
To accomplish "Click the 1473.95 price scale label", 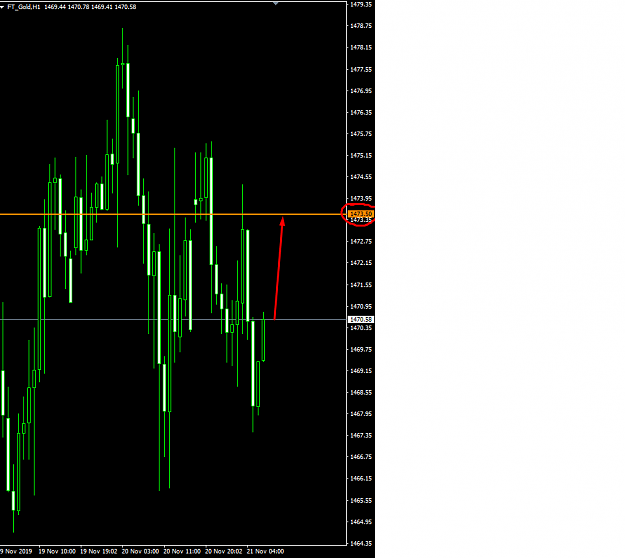I will click(361, 198).
